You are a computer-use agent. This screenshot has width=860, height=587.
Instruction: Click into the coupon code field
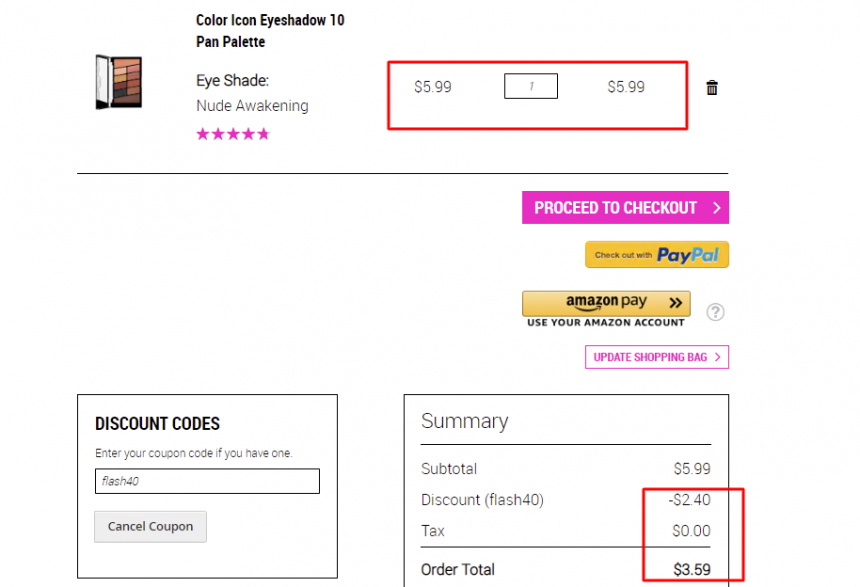(x=207, y=481)
